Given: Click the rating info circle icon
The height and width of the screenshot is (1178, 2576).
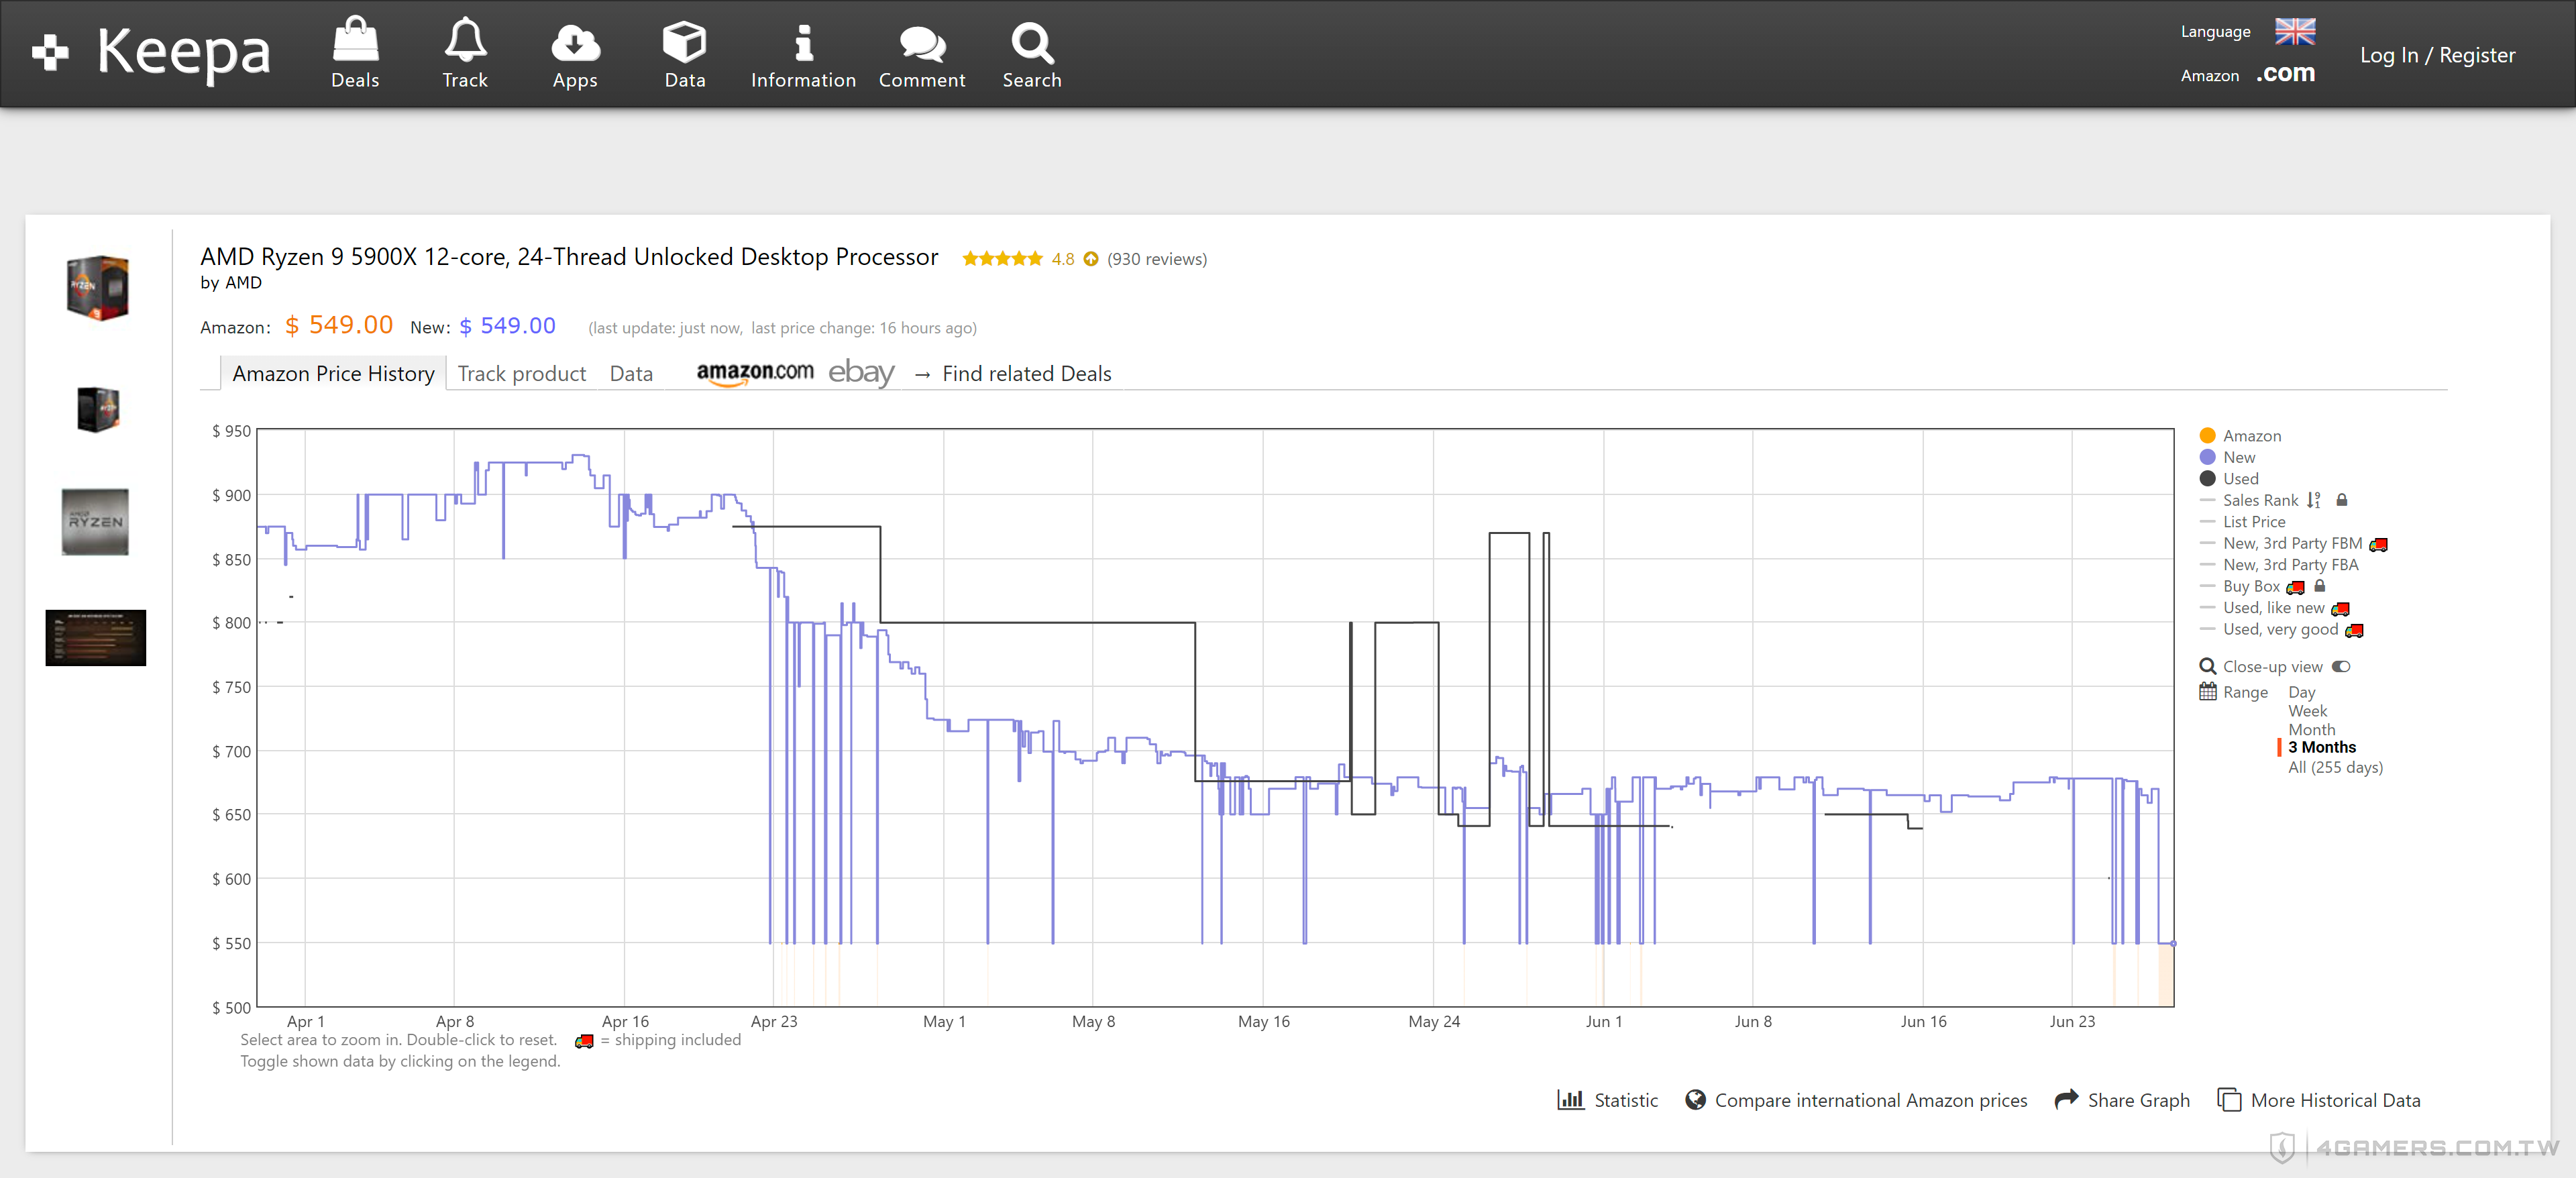Looking at the screenshot, I should pyautogui.click(x=1091, y=259).
